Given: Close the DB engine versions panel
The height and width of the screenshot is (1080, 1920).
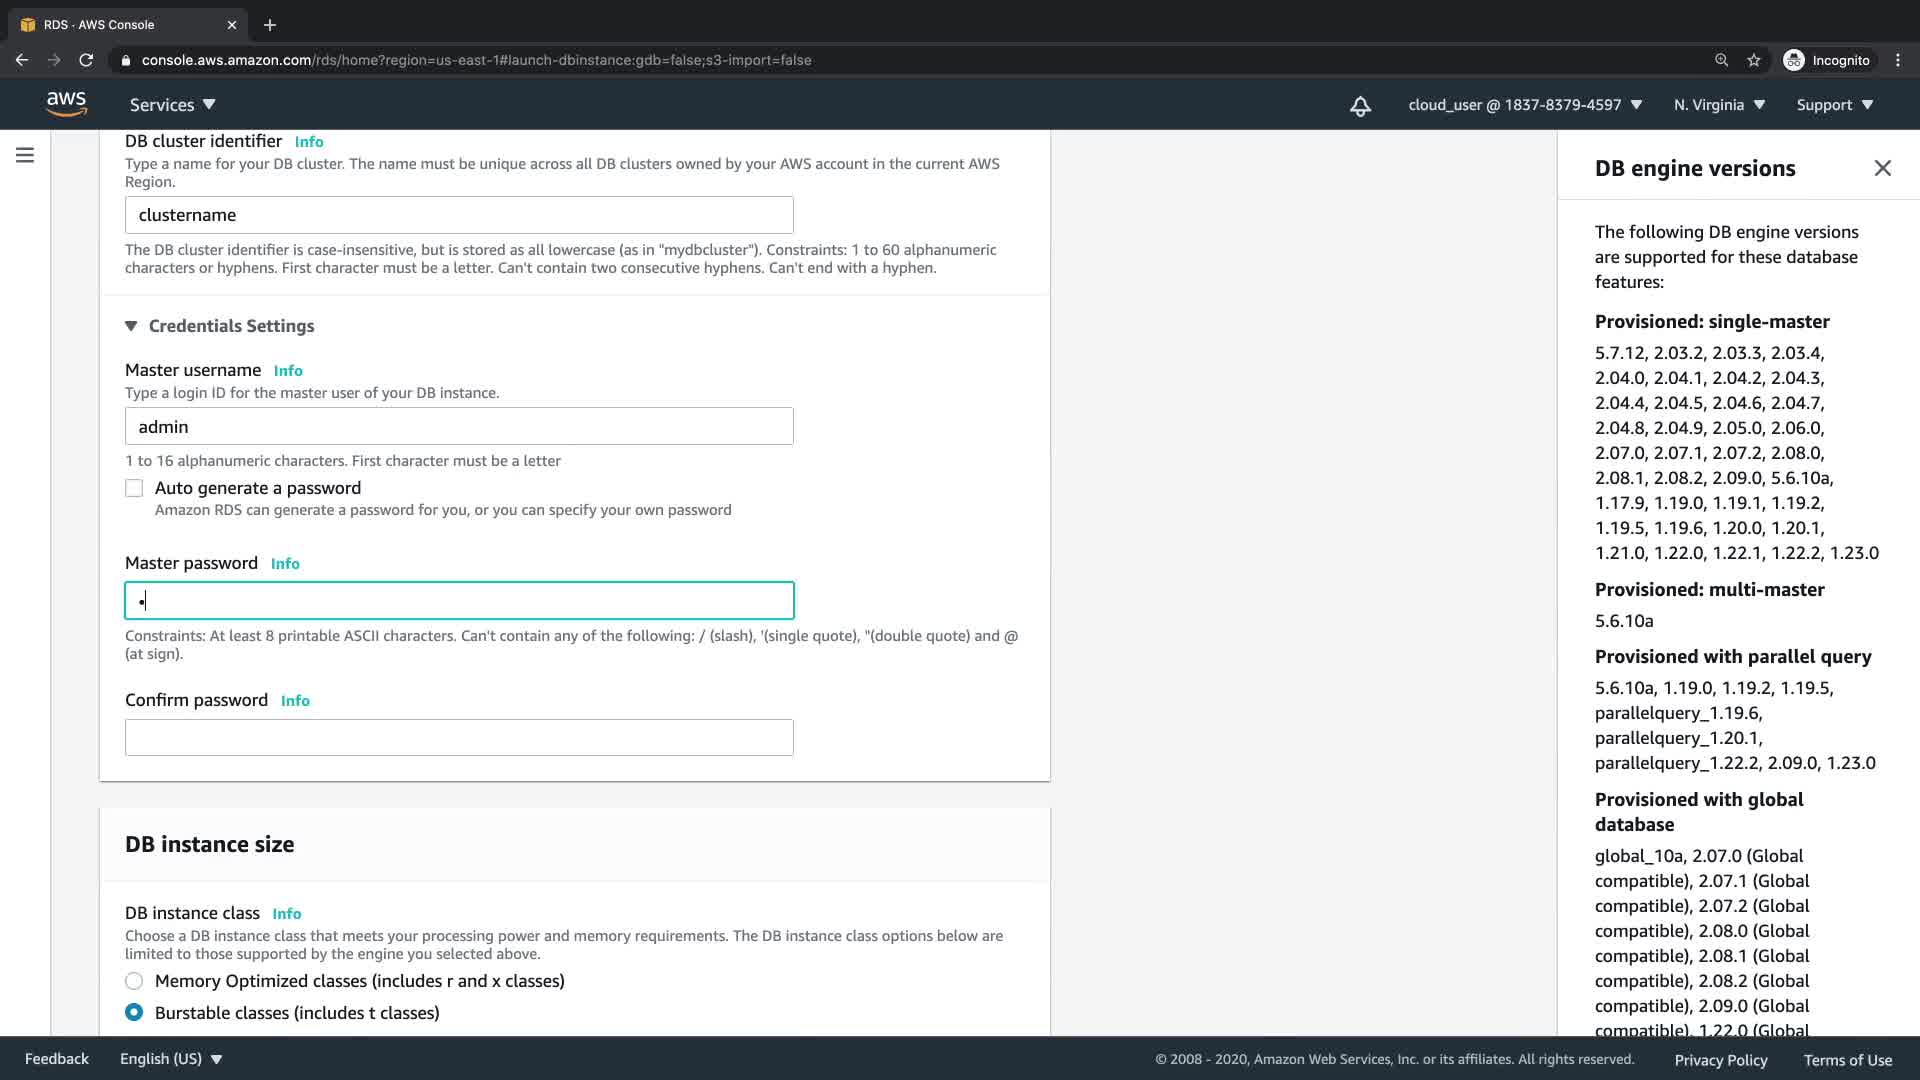Looking at the screenshot, I should (1882, 168).
